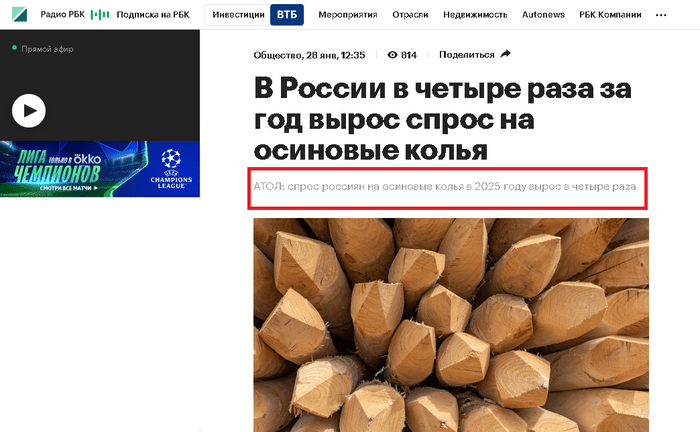Open the VTB badge link
The width and height of the screenshot is (700, 432).
point(287,15)
